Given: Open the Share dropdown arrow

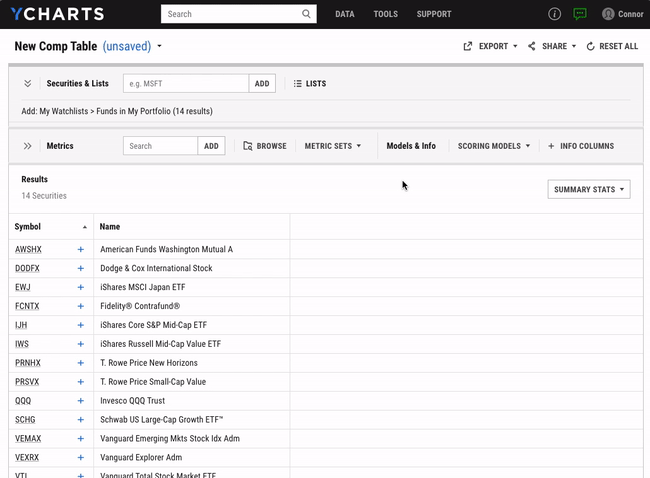Looking at the screenshot, I should click(574, 46).
